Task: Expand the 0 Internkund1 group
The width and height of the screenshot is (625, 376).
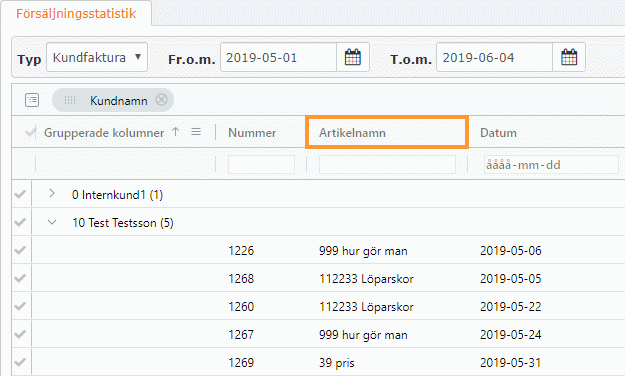Action: click(52, 194)
